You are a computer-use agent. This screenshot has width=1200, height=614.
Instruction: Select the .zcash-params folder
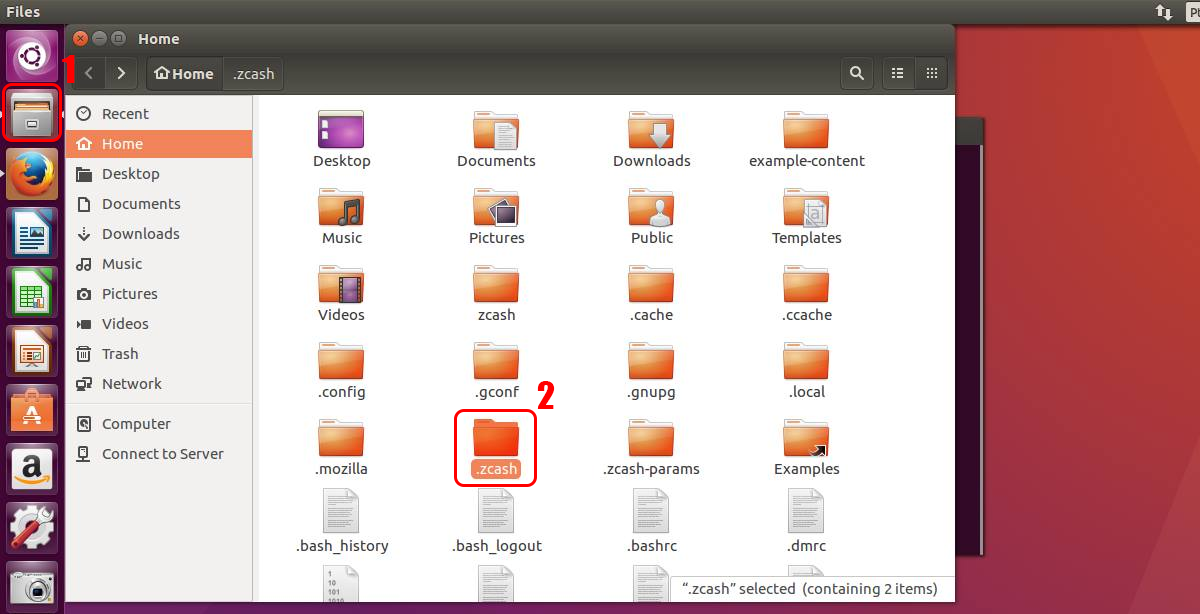tap(651, 448)
